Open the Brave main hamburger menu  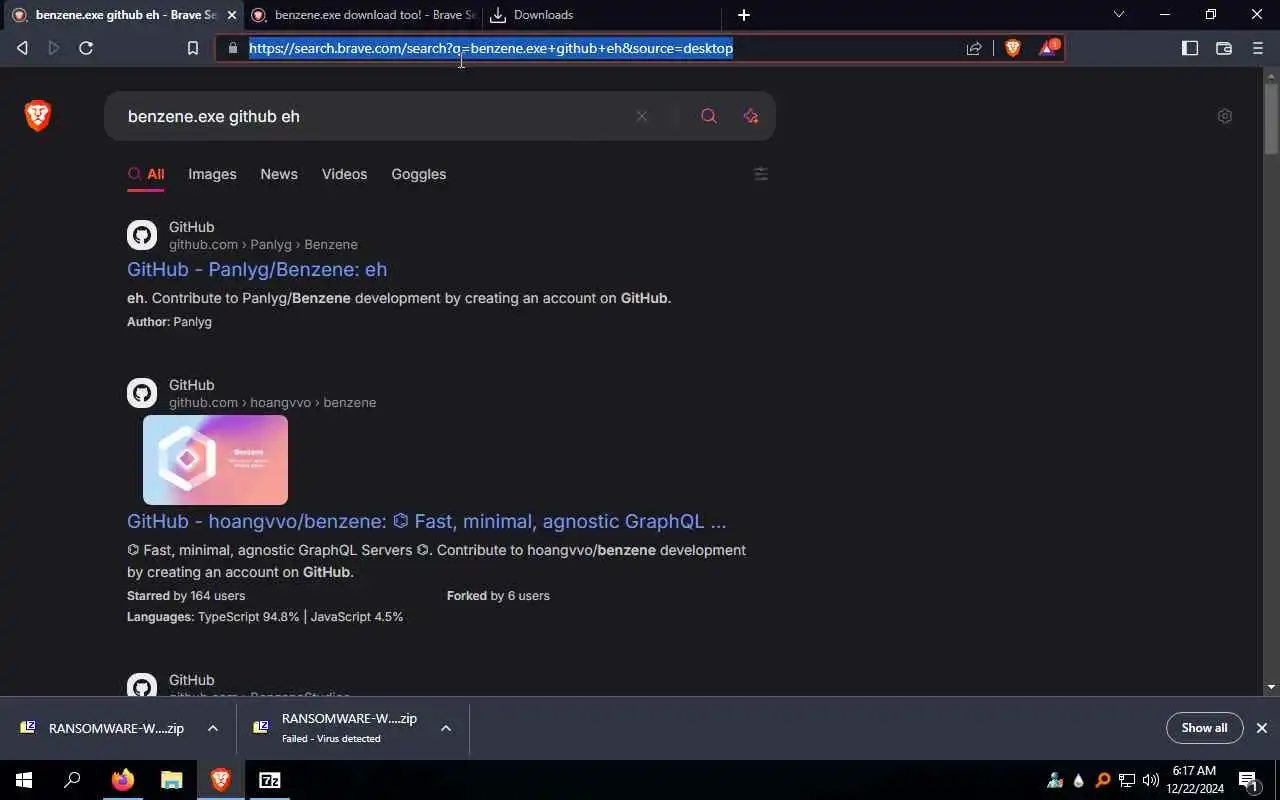coord(1258,48)
